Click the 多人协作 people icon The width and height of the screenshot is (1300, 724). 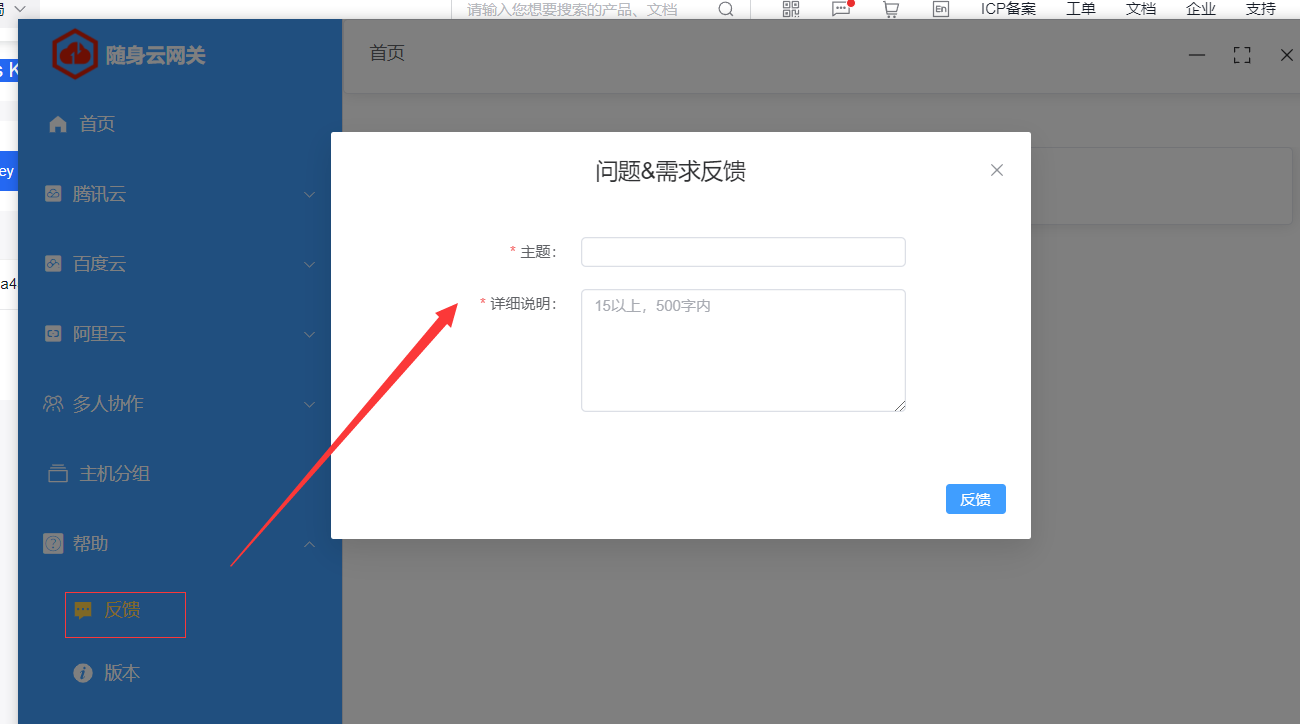point(53,404)
